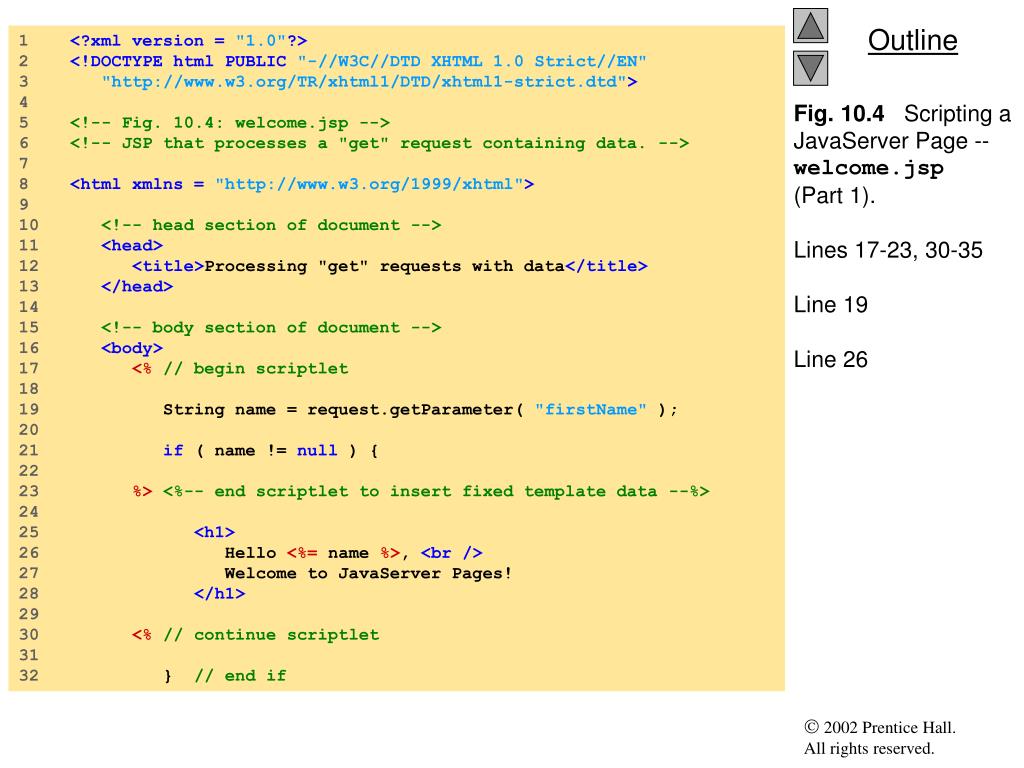Viewport: 1024px width, 768px height.
Task: Click the '© 2002 Prentice Hall.' copyright text
Action: (880, 728)
